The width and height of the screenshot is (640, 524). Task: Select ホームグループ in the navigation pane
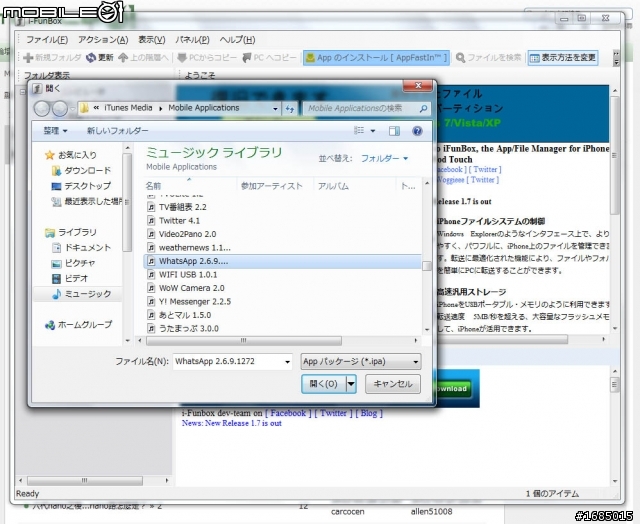pos(78,325)
